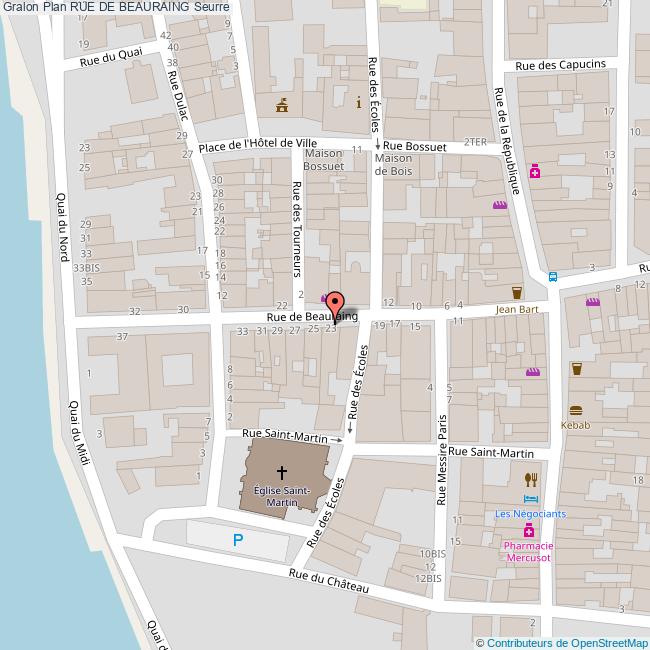Click the café cup icon above Kebab
650x650 pixels.
tap(577, 369)
